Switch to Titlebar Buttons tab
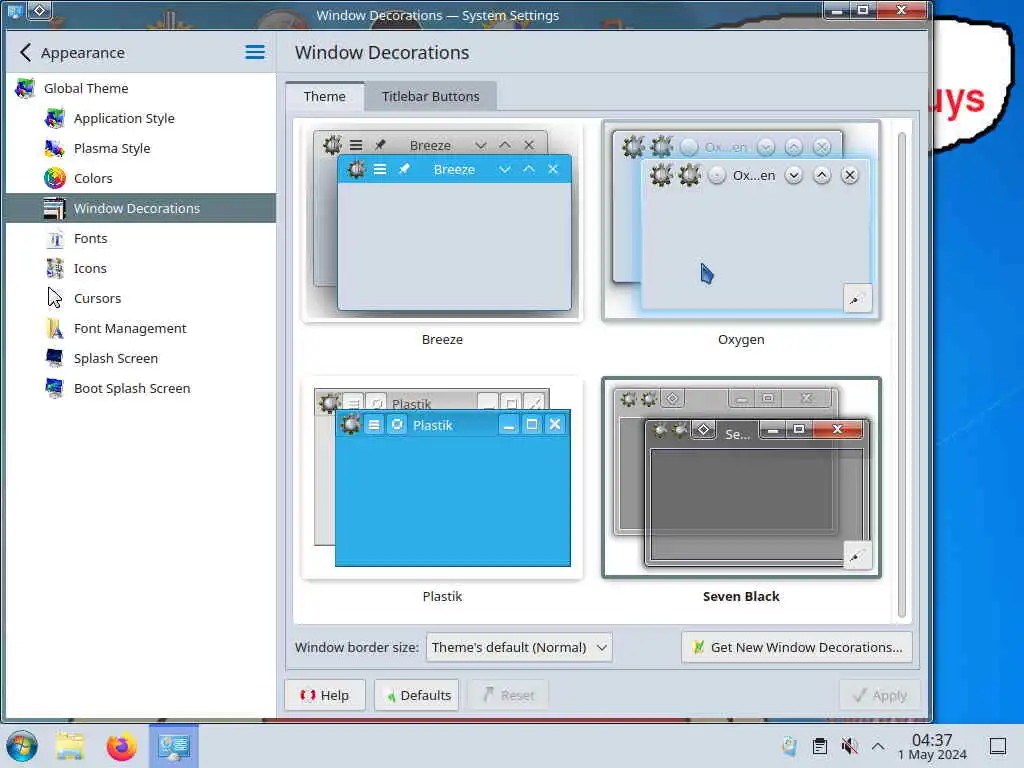Image resolution: width=1024 pixels, height=768 pixels. tap(430, 96)
